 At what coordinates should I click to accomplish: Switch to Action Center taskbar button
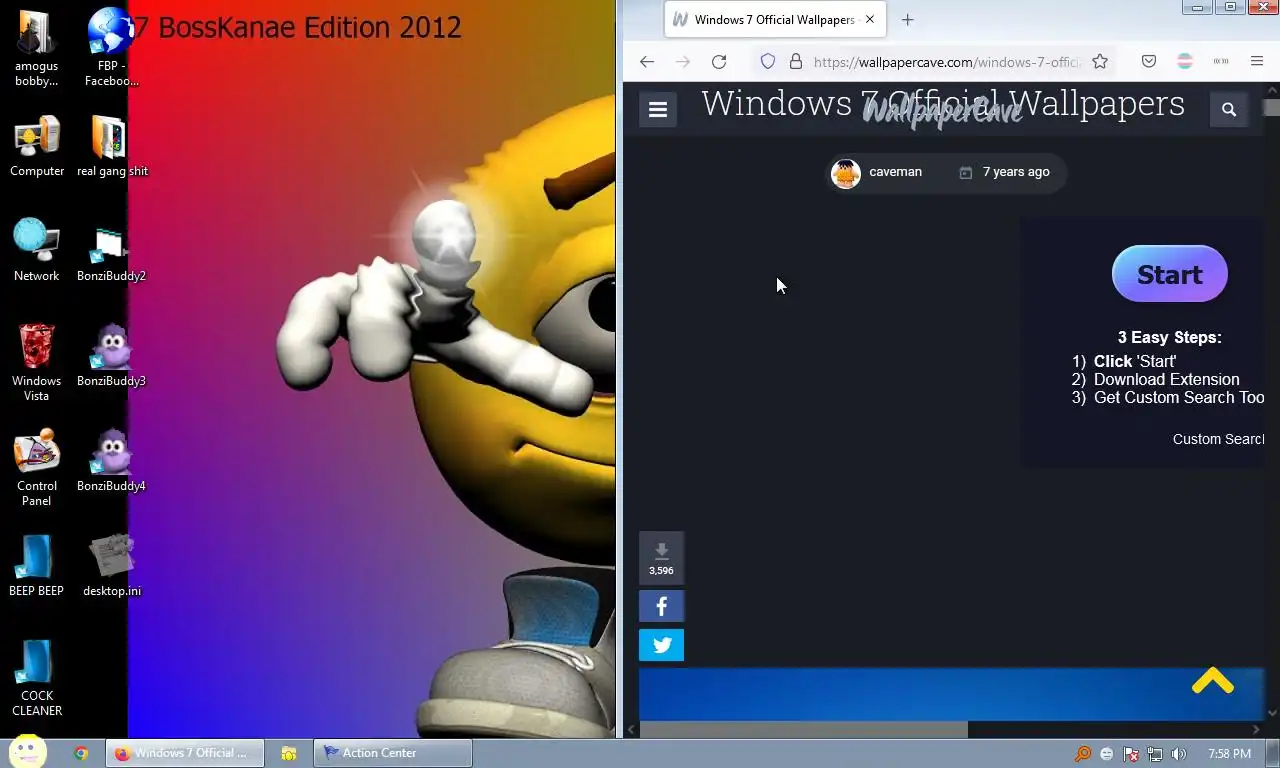tap(393, 753)
